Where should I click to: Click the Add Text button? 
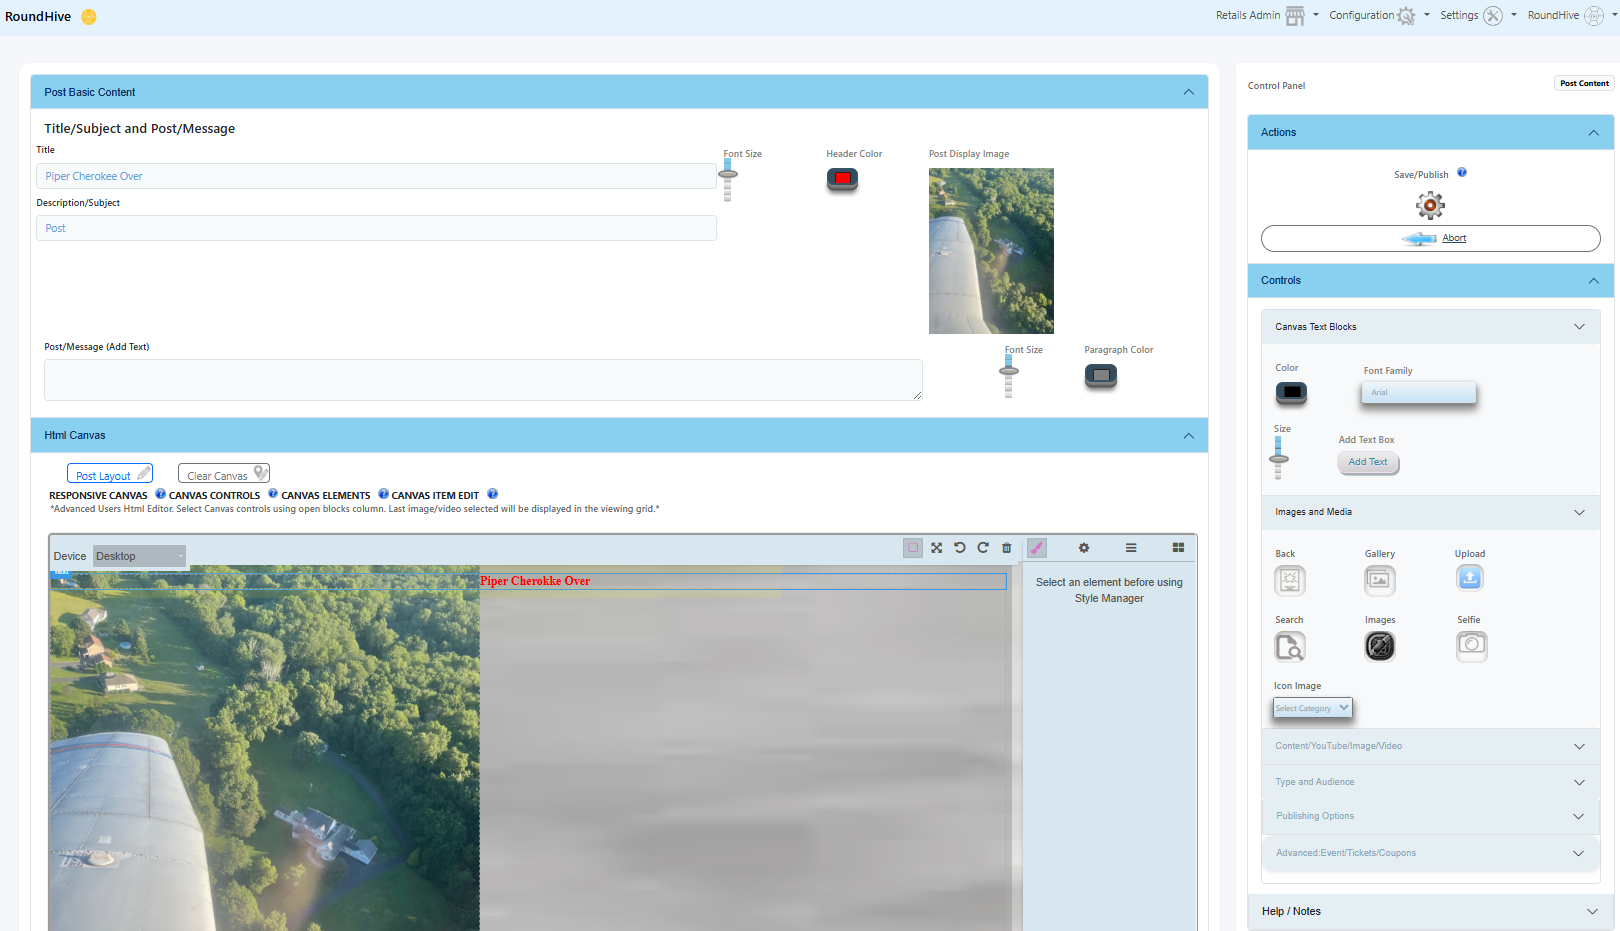(x=1367, y=462)
